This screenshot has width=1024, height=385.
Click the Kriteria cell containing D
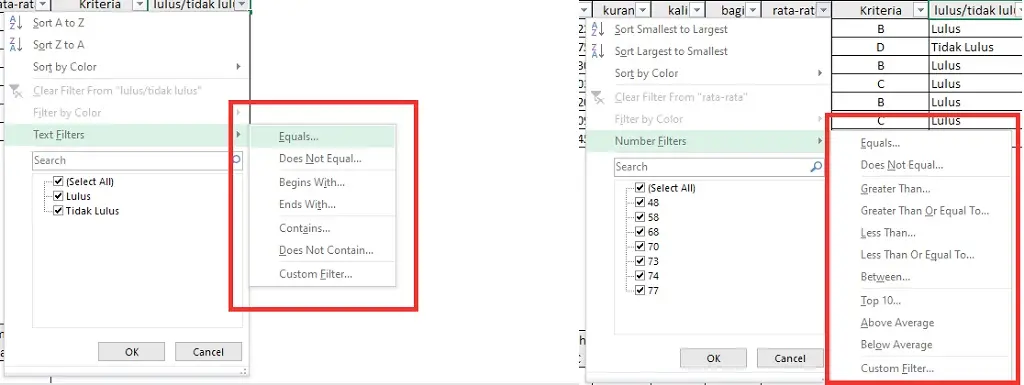pos(880,47)
